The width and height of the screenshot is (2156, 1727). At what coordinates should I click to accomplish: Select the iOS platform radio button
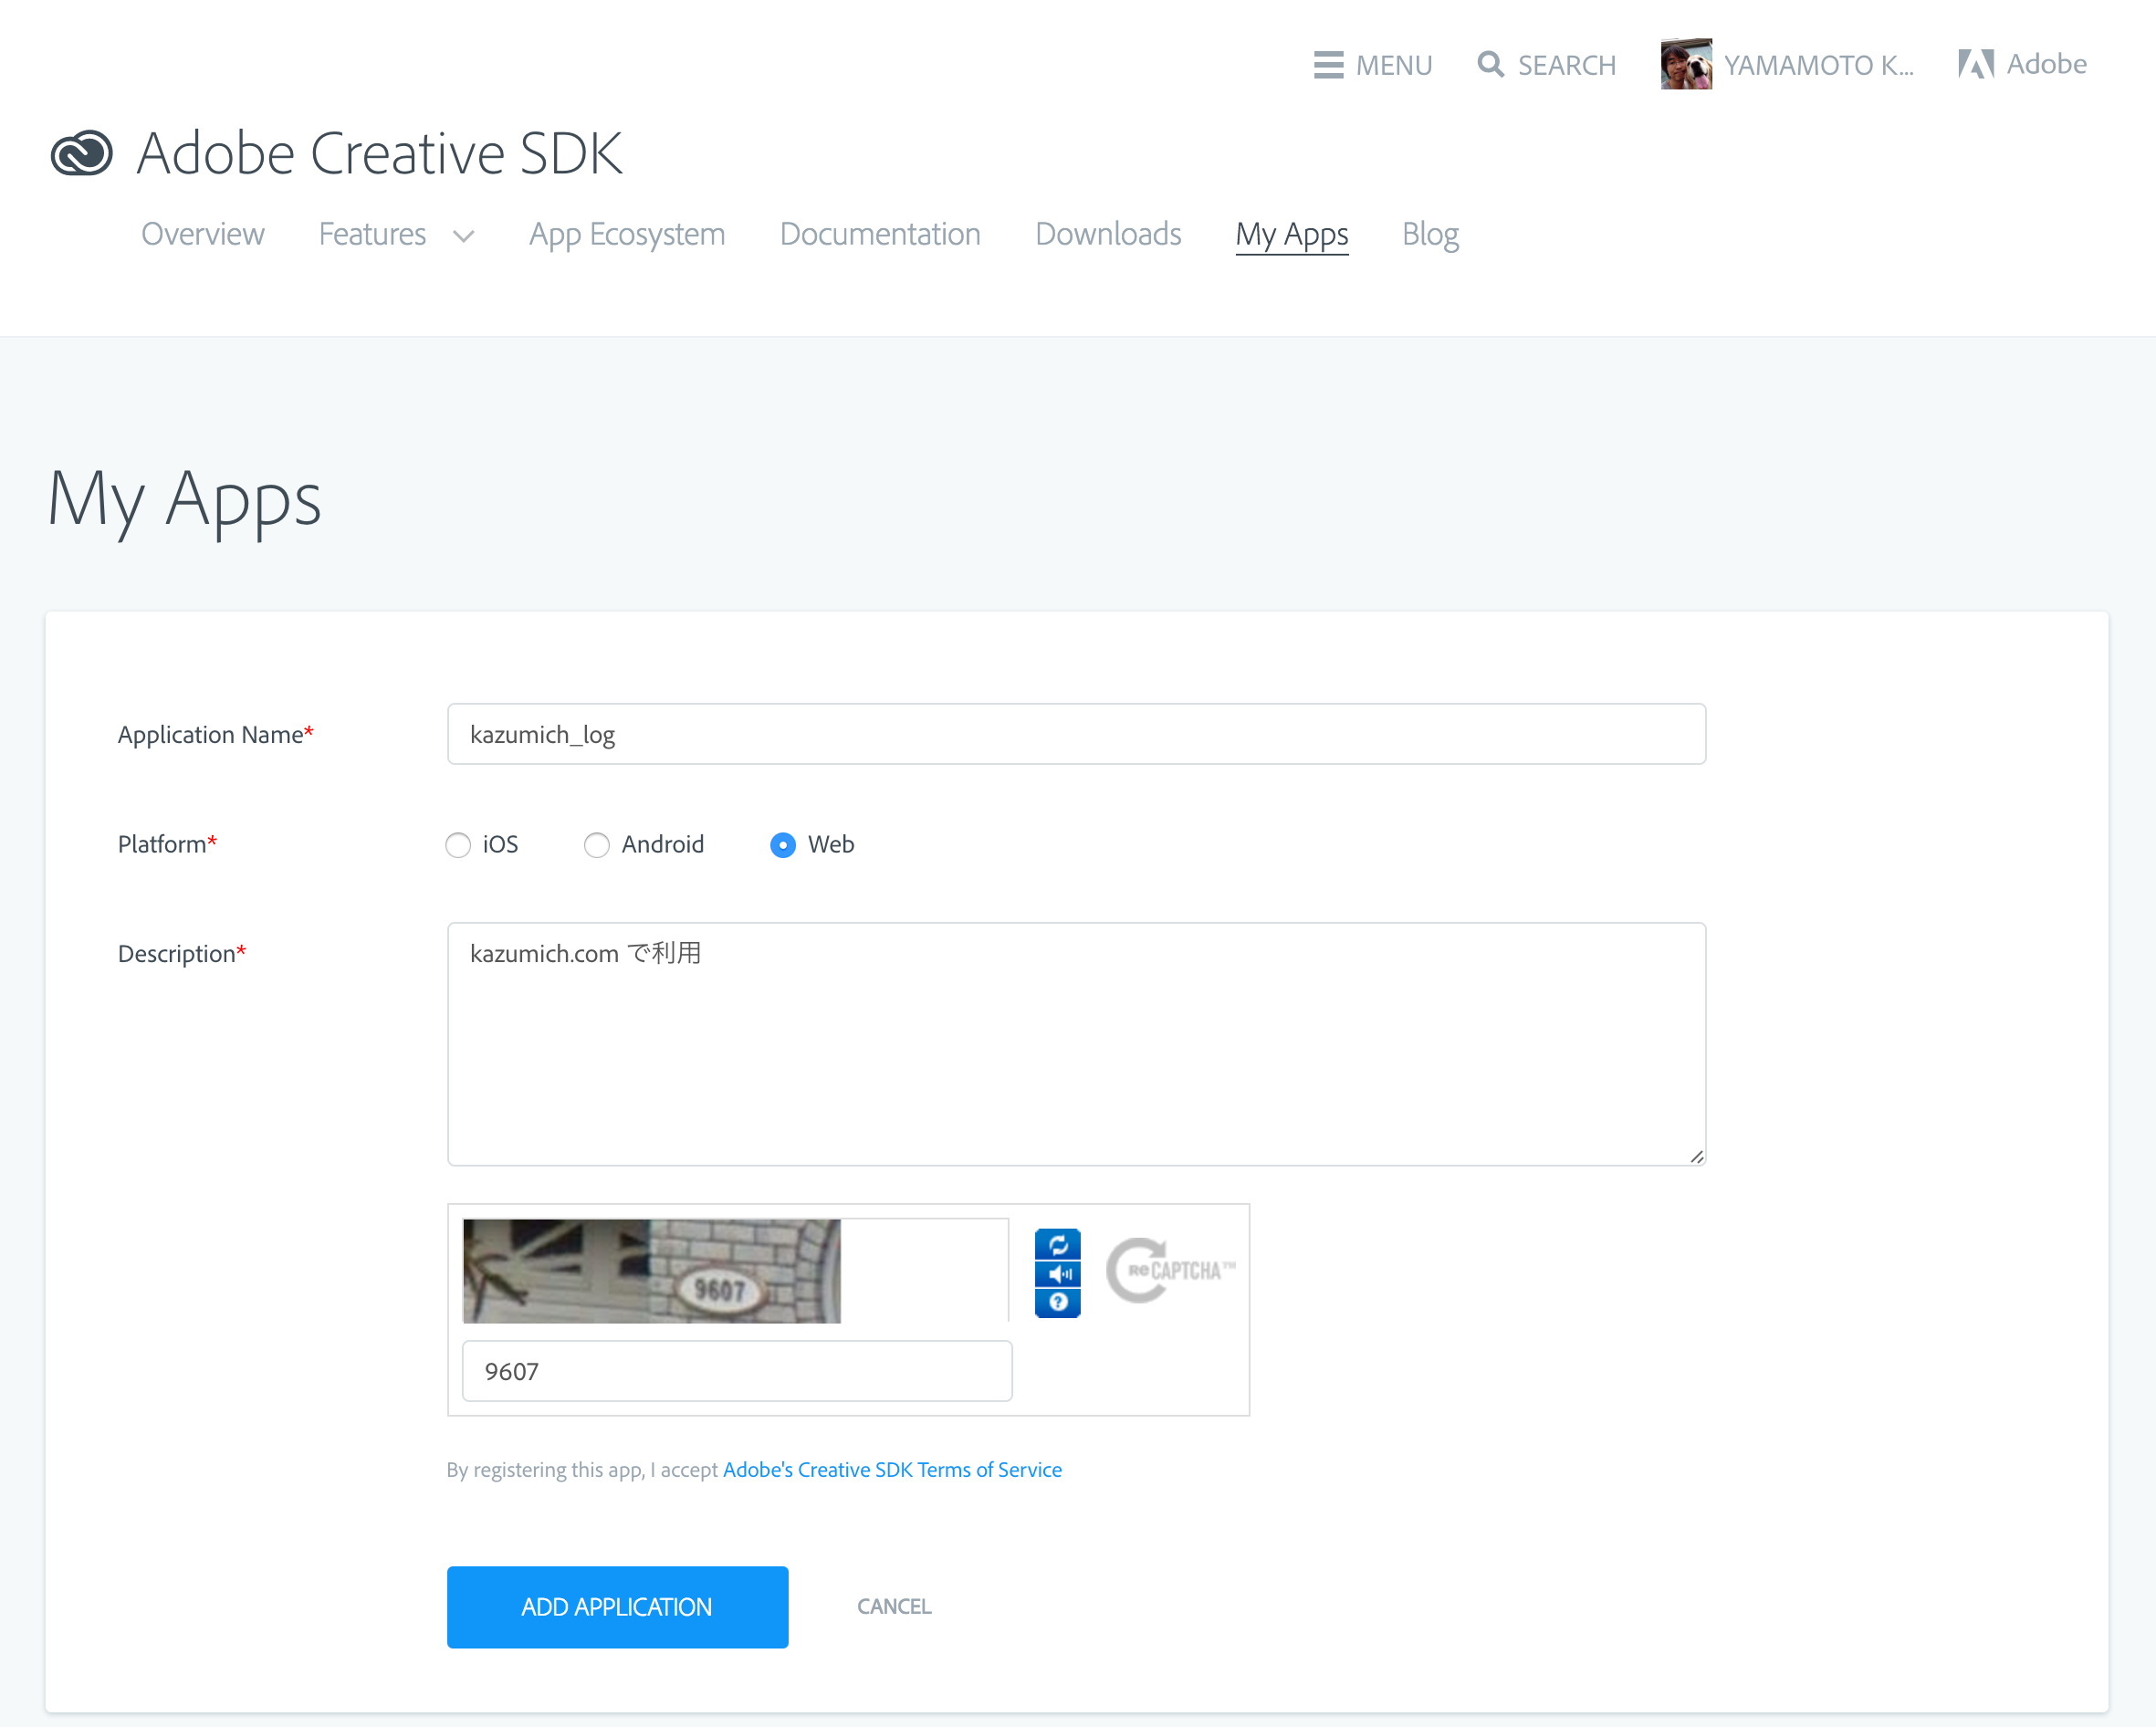point(458,845)
